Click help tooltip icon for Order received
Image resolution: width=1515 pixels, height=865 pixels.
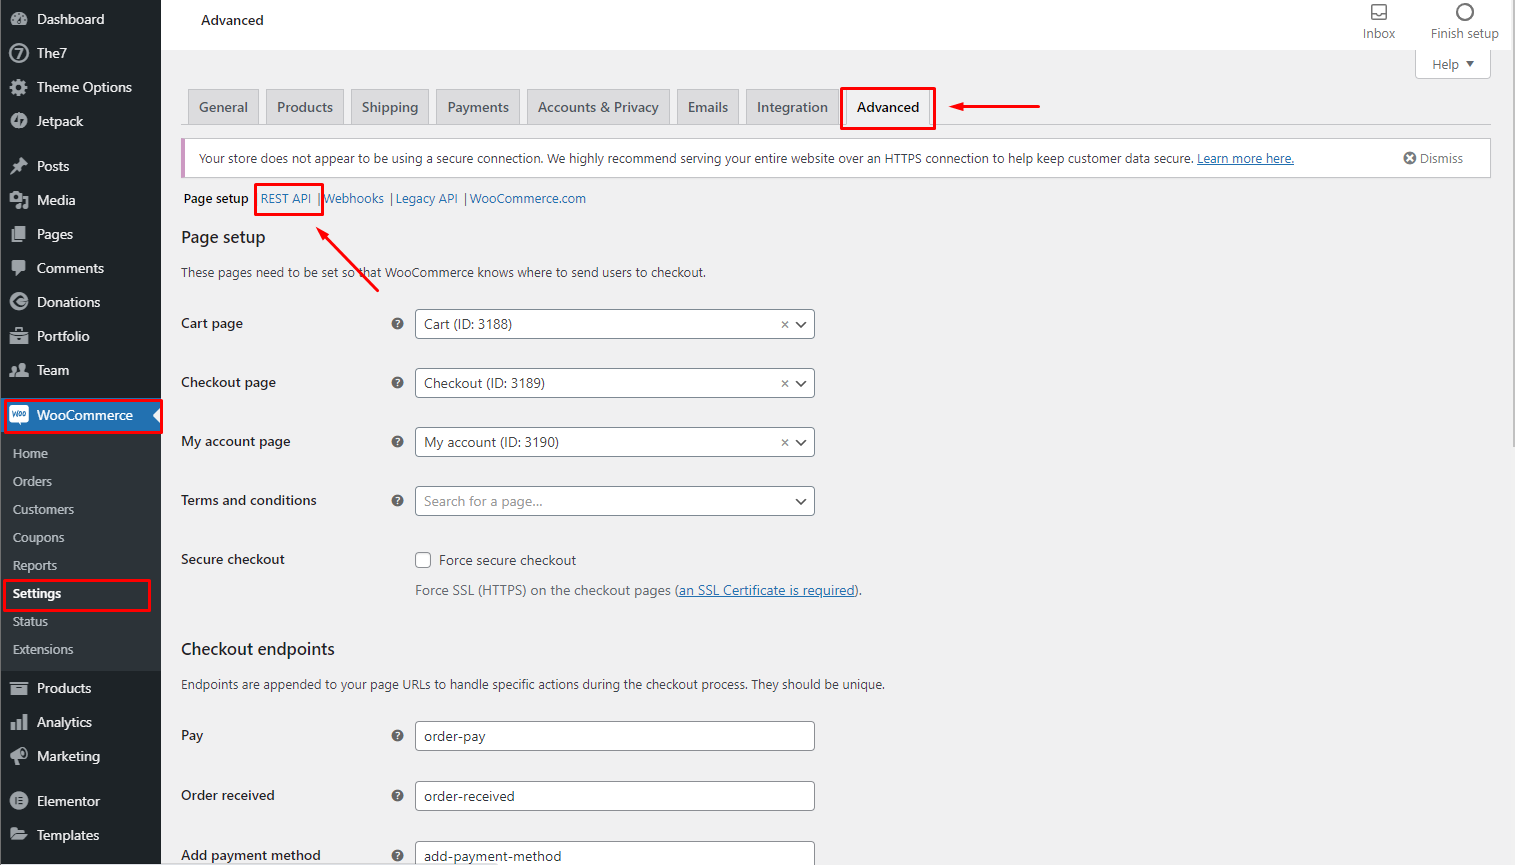397,796
